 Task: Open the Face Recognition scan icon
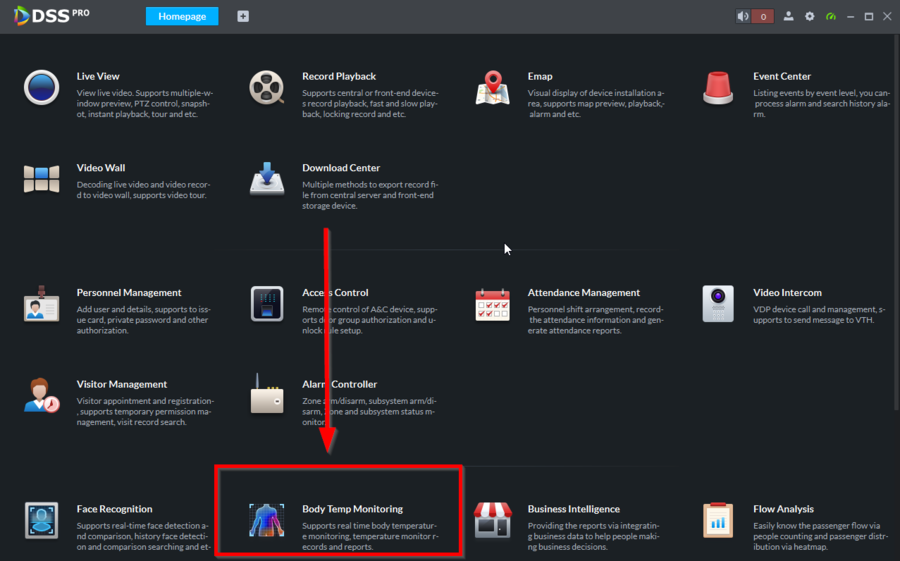[x=41, y=520]
